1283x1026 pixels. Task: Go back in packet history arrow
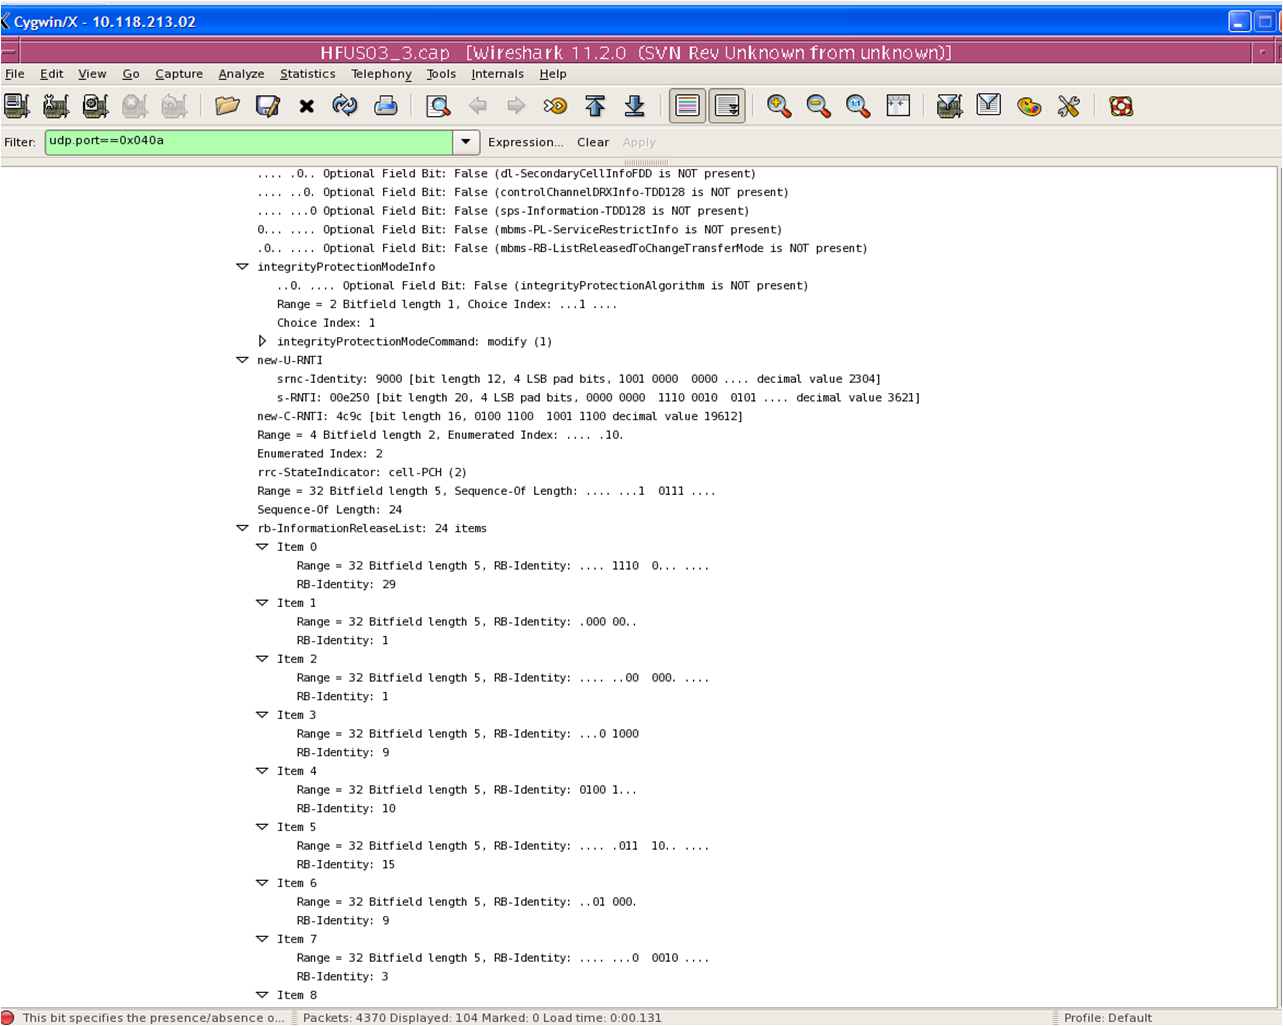pos(477,106)
